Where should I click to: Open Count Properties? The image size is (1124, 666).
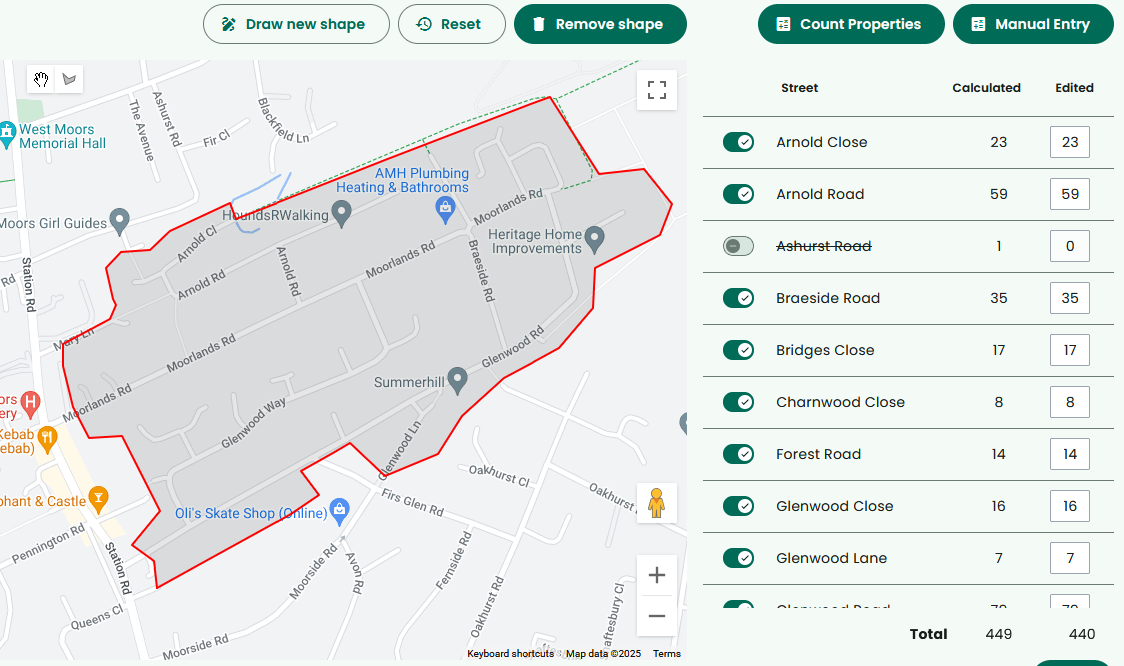click(851, 24)
